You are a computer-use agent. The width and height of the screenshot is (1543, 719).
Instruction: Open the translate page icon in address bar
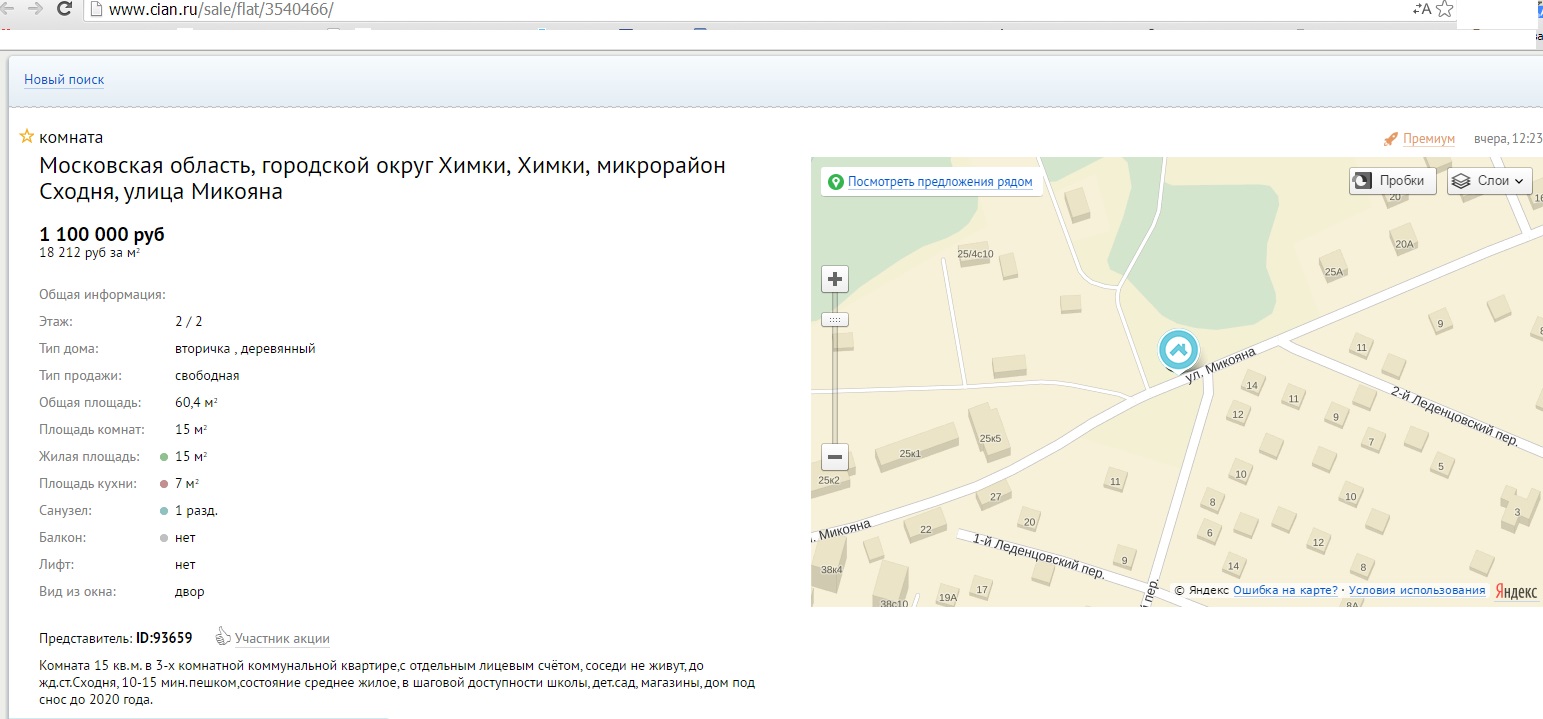point(1422,10)
